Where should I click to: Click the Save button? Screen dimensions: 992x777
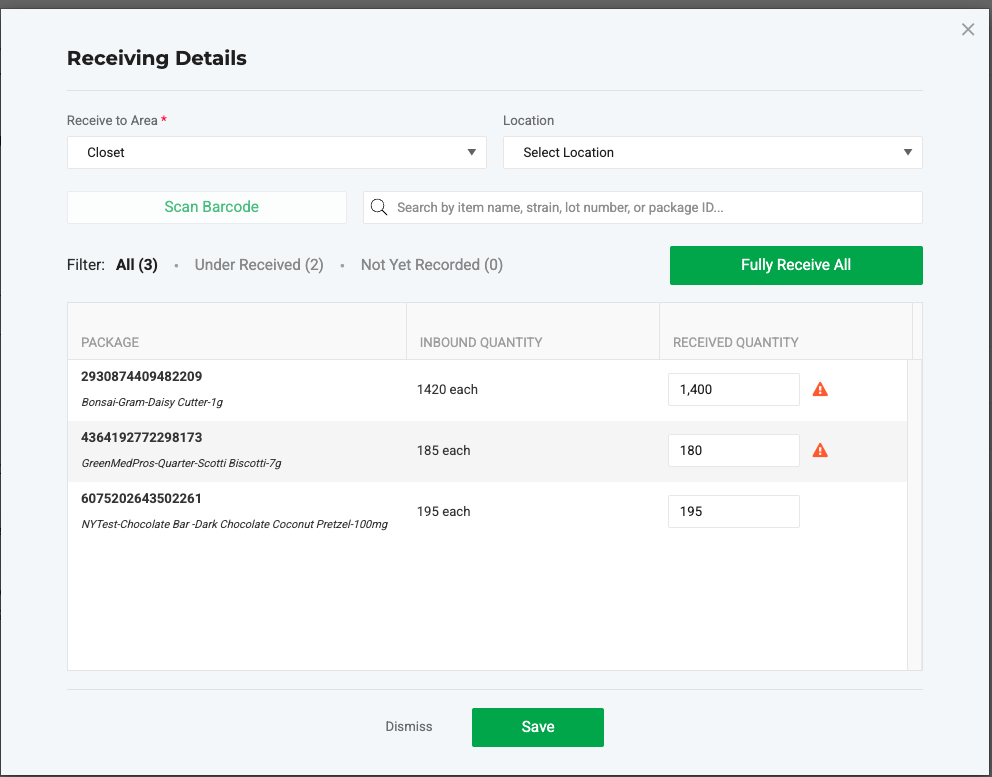tap(538, 727)
